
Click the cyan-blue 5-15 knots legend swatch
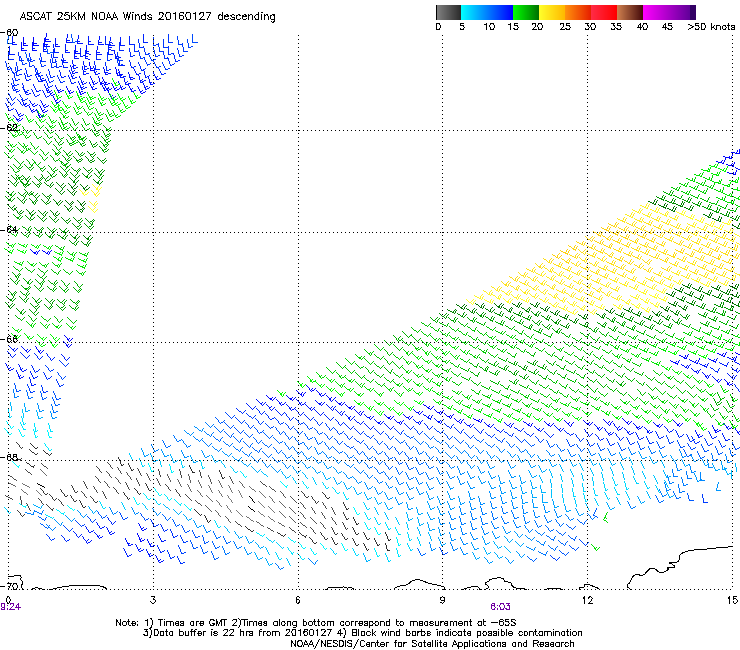[487, 12]
